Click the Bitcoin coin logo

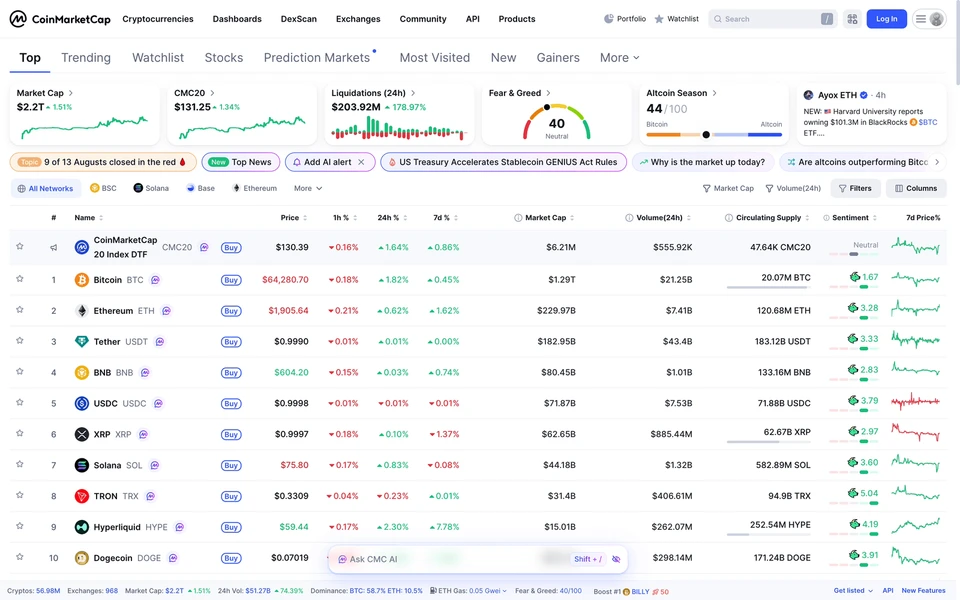click(81, 280)
